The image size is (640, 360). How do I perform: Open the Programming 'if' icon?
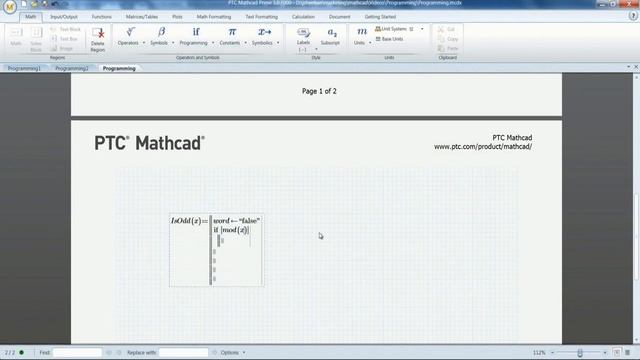coord(196,32)
